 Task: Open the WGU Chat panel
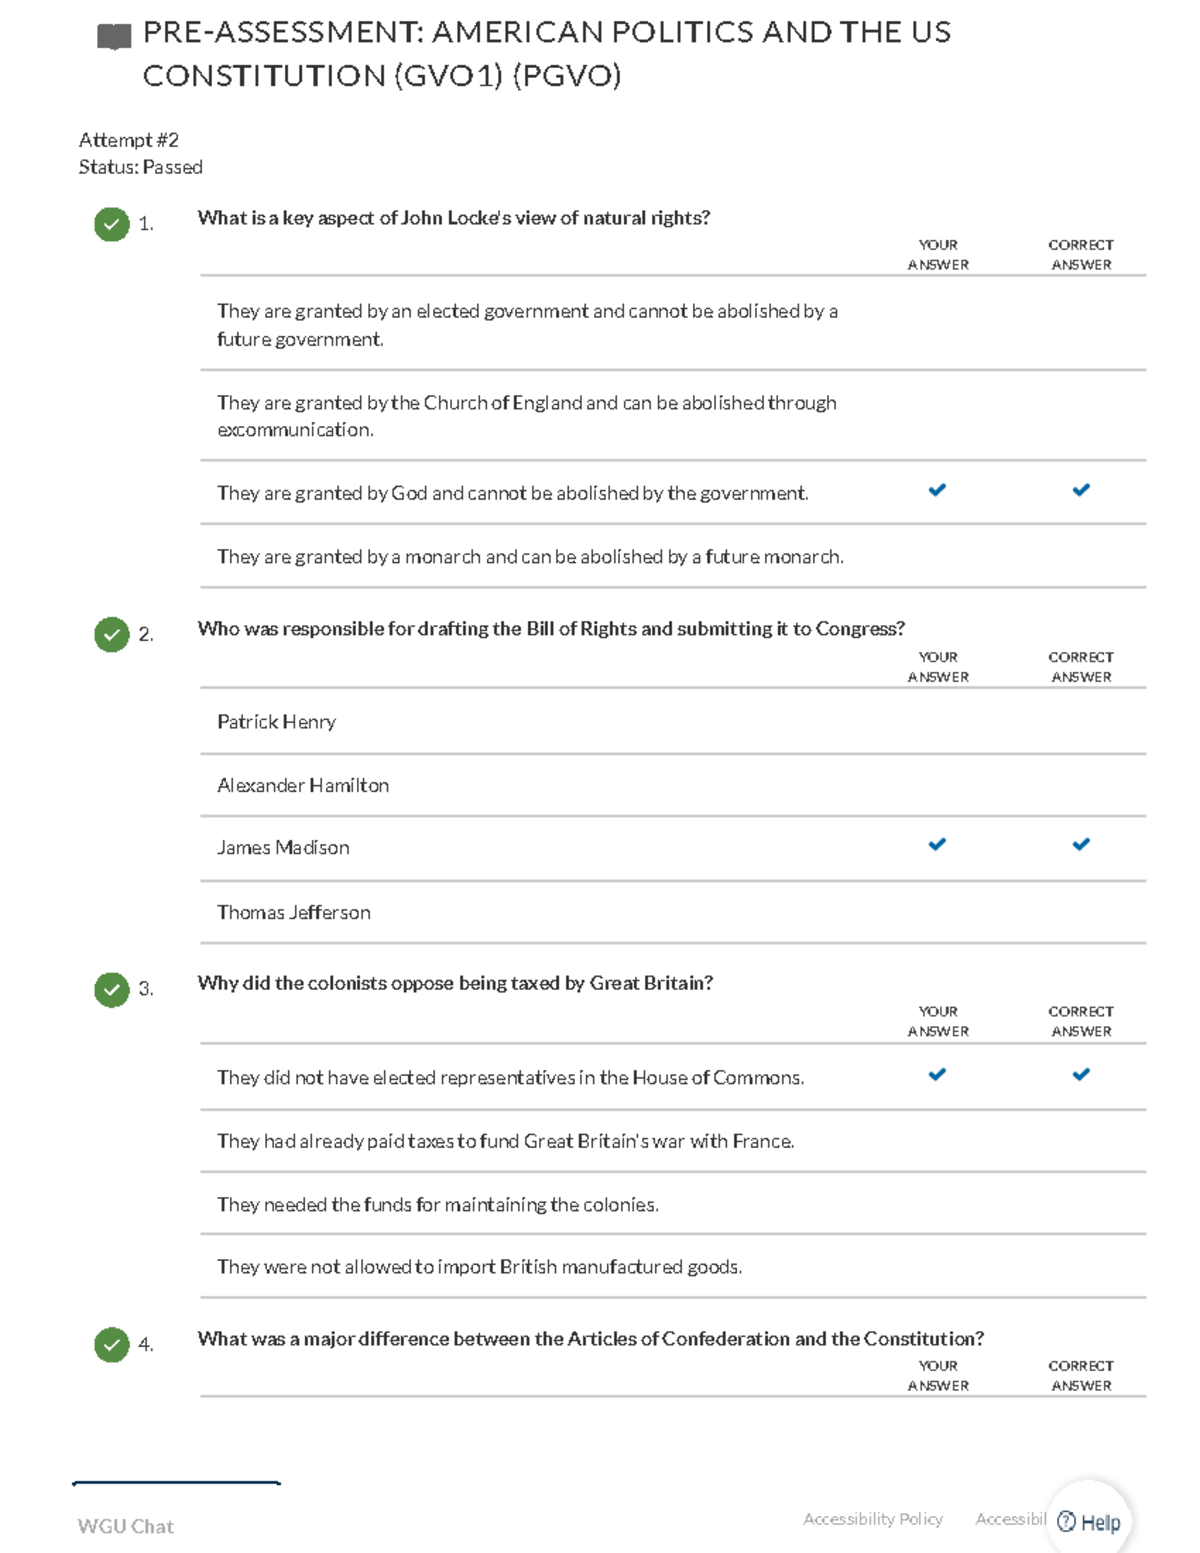point(126,1526)
